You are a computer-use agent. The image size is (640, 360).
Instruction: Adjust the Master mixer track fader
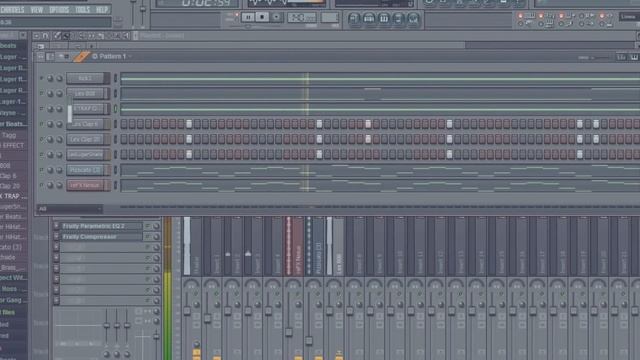coord(187,311)
